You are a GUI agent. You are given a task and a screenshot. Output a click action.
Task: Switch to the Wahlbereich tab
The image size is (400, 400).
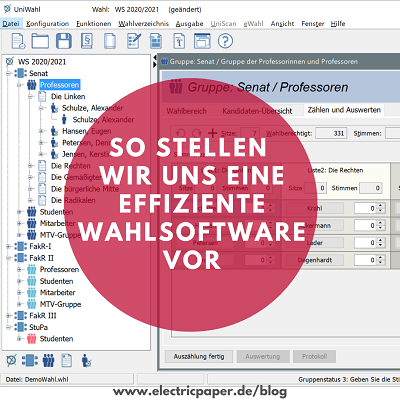pos(186,111)
